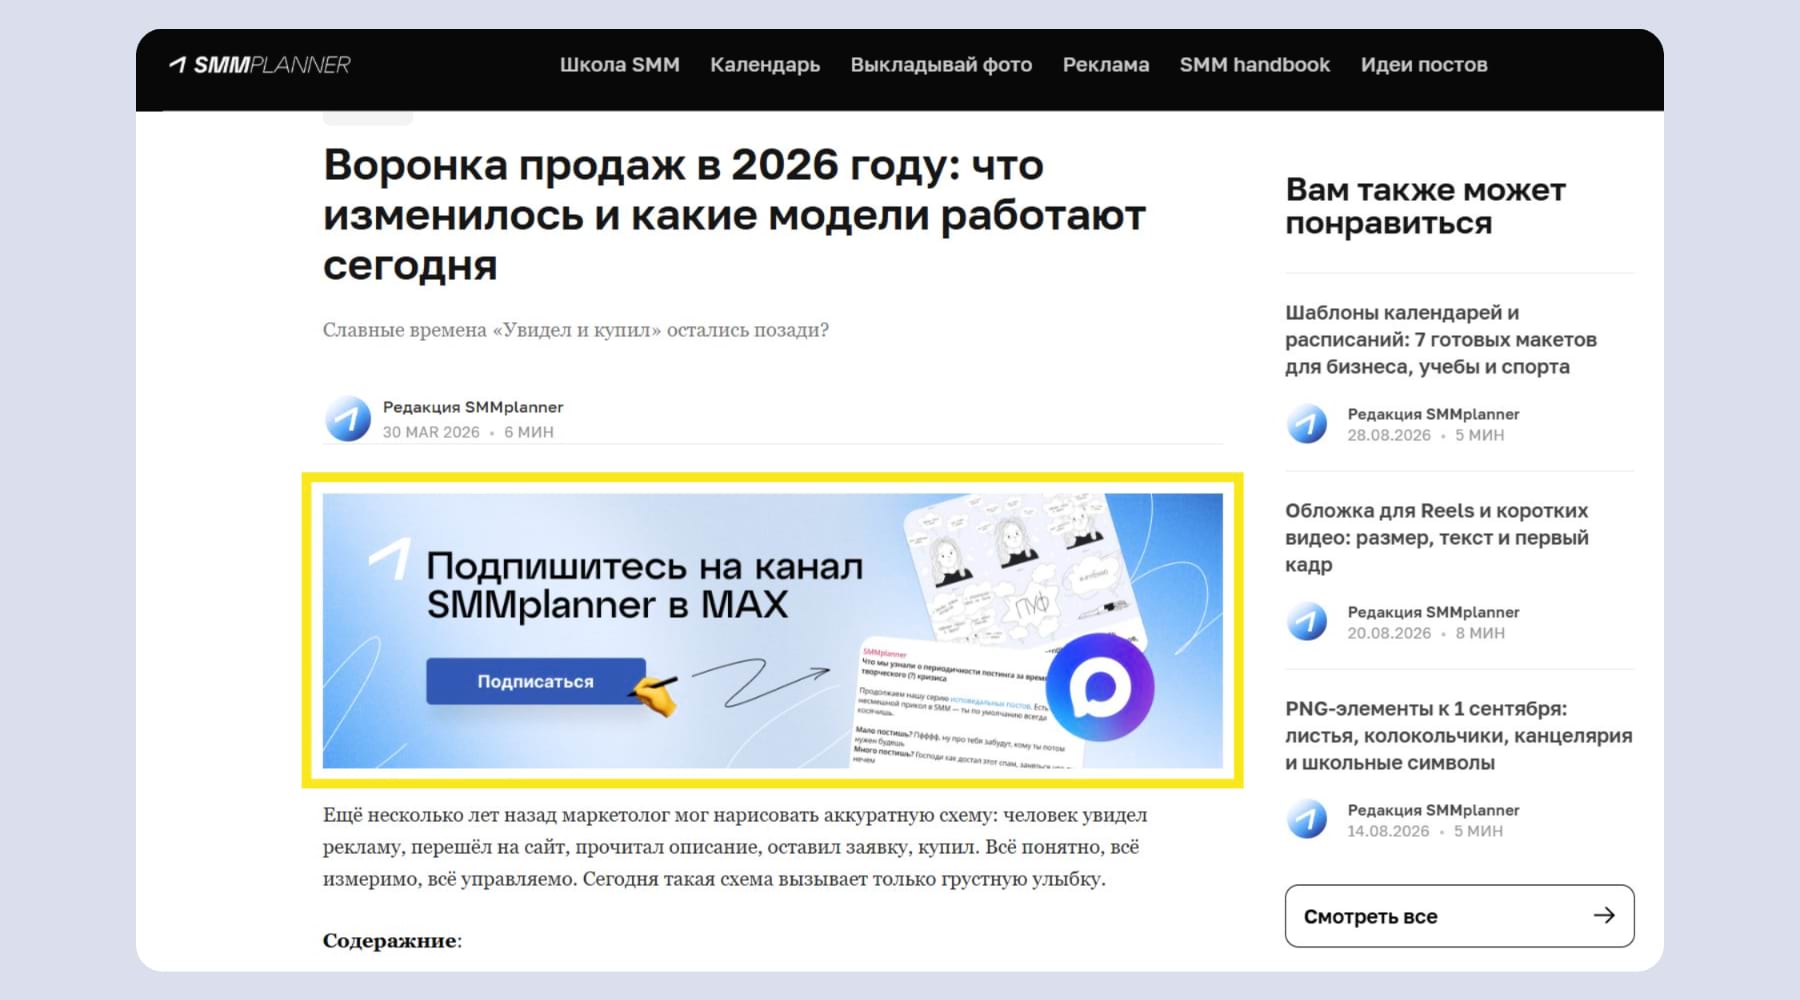Open the Идеи постов menu item

point(1424,65)
